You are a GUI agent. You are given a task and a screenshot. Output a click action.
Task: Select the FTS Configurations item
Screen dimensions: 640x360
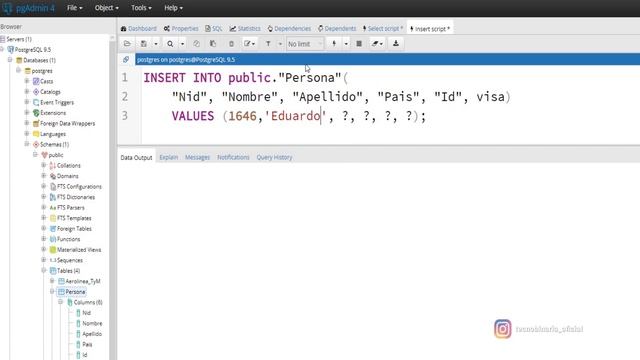[x=79, y=187]
